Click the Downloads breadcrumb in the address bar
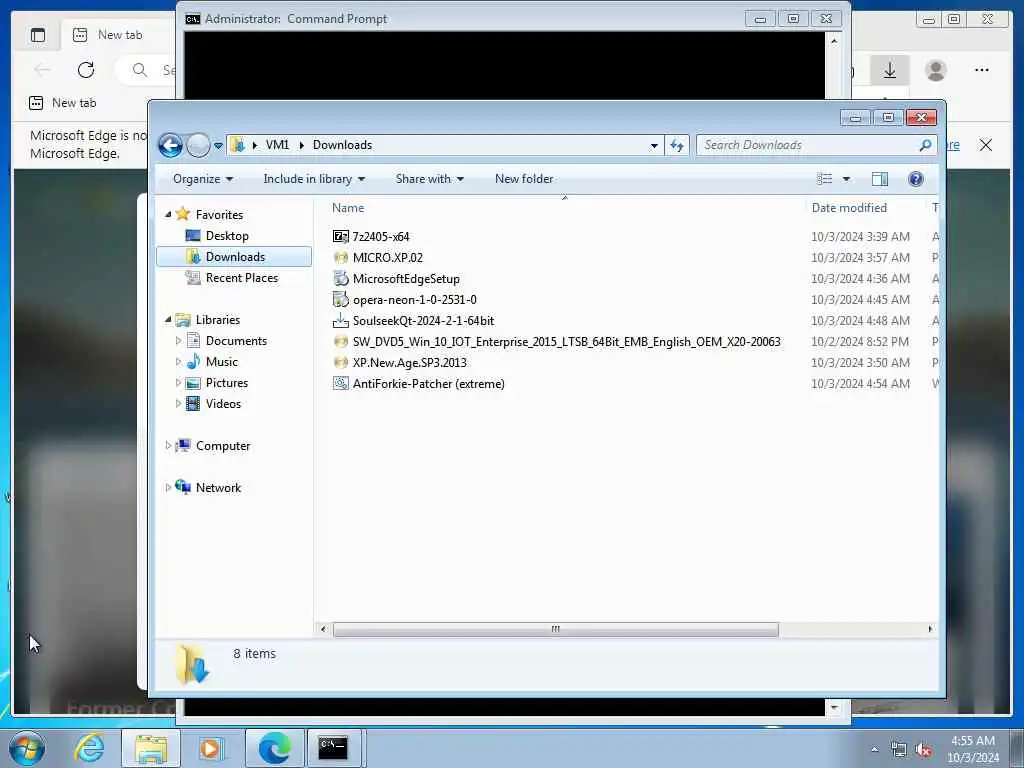The width and height of the screenshot is (1024, 768). pyautogui.click(x=342, y=145)
